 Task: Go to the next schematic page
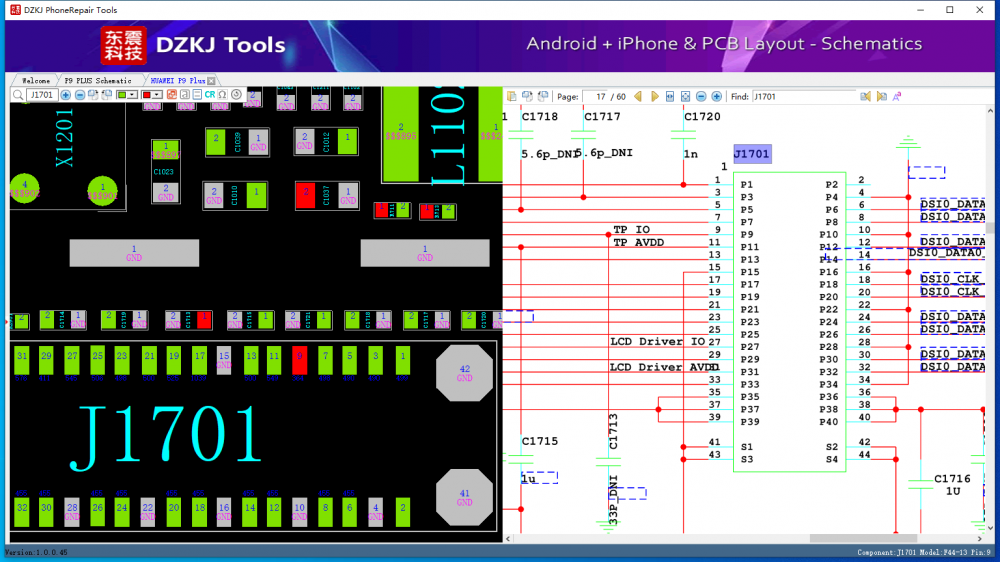click(x=655, y=97)
